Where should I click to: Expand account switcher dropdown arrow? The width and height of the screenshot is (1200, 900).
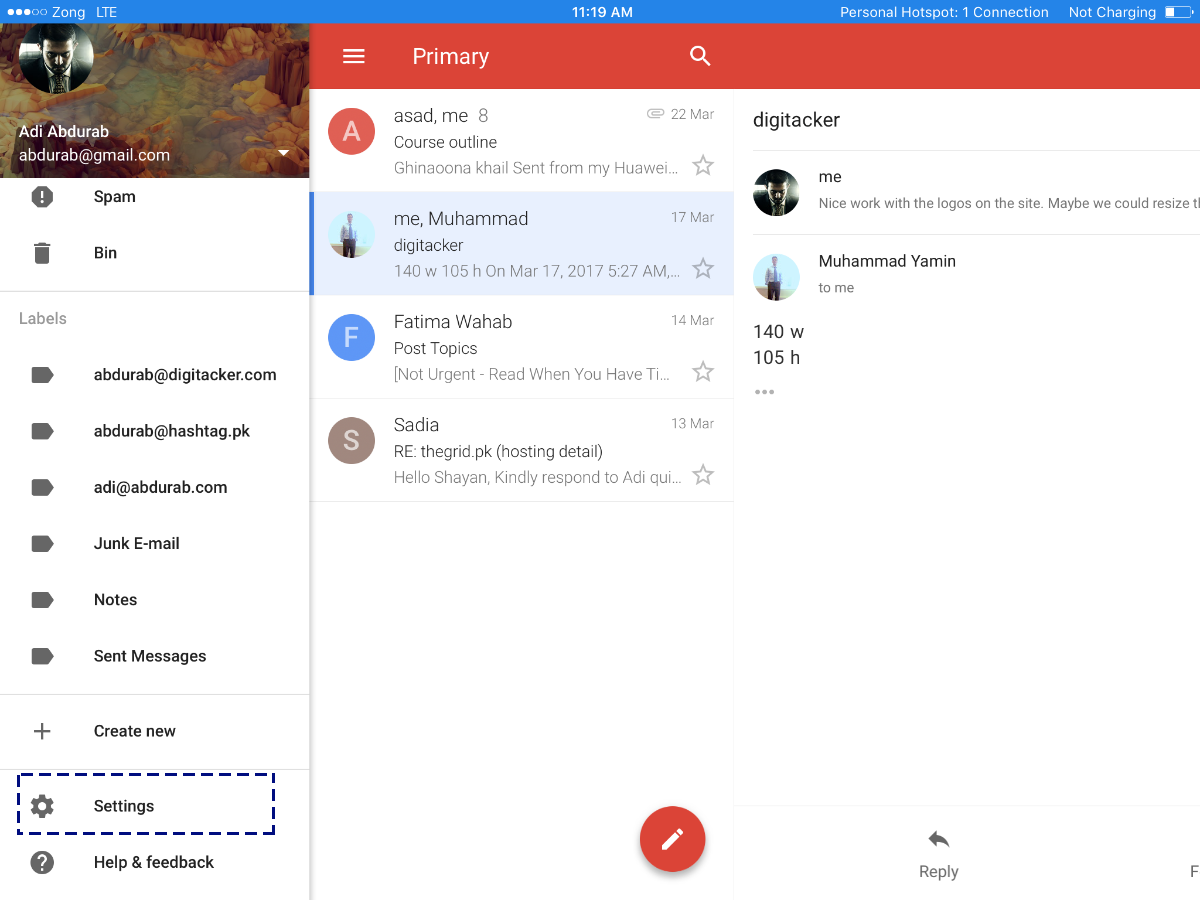(283, 154)
